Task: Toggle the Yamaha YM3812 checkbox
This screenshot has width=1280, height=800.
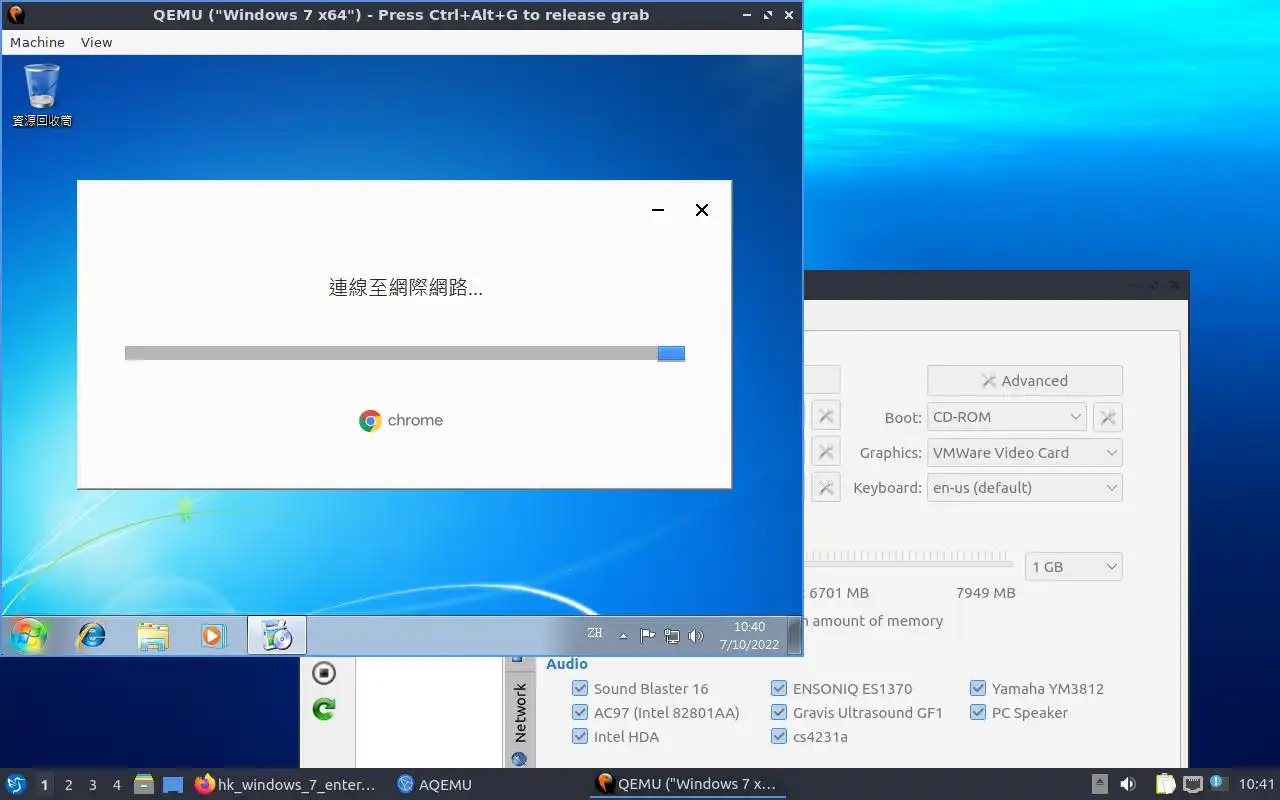Action: point(978,688)
